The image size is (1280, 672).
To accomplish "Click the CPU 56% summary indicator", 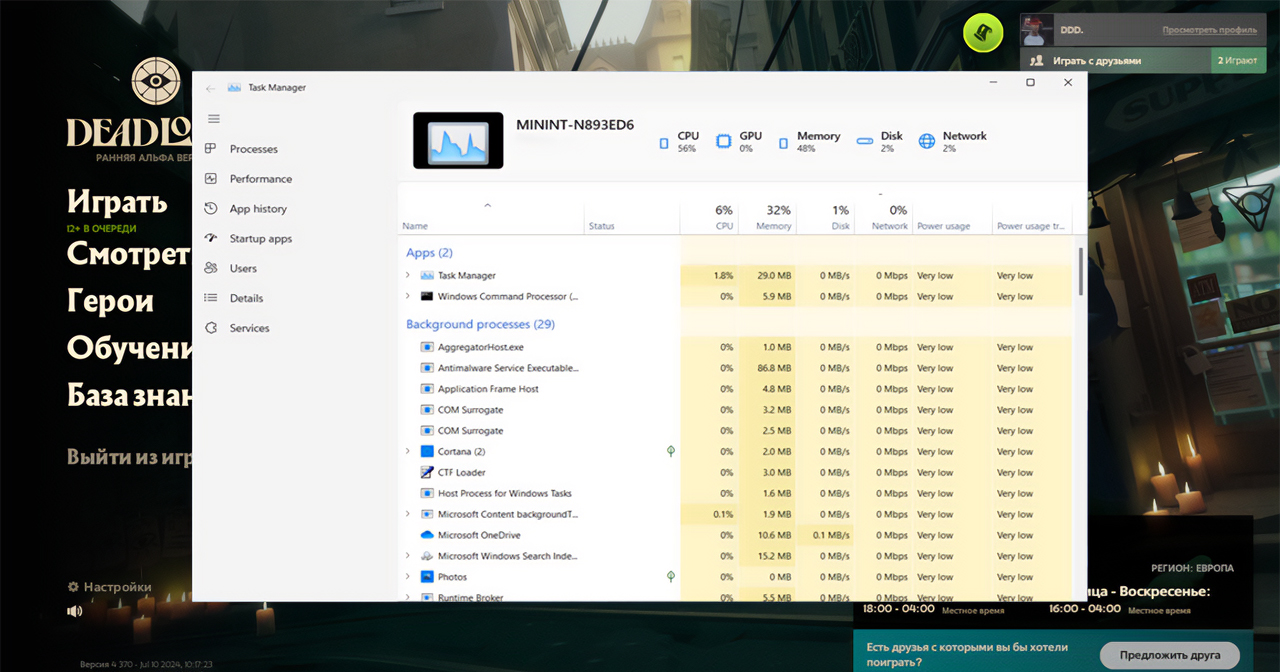I will pos(679,142).
